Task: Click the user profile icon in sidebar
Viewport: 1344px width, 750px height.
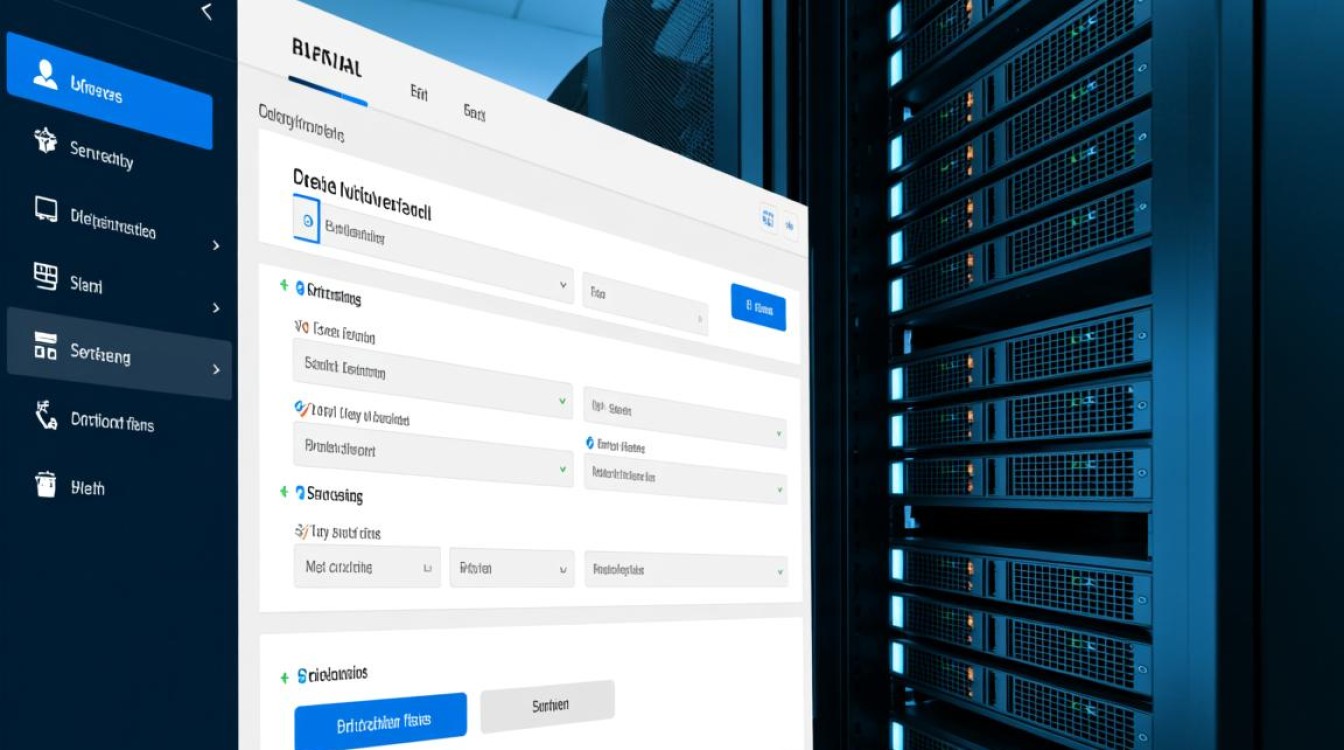Action: pos(45,74)
